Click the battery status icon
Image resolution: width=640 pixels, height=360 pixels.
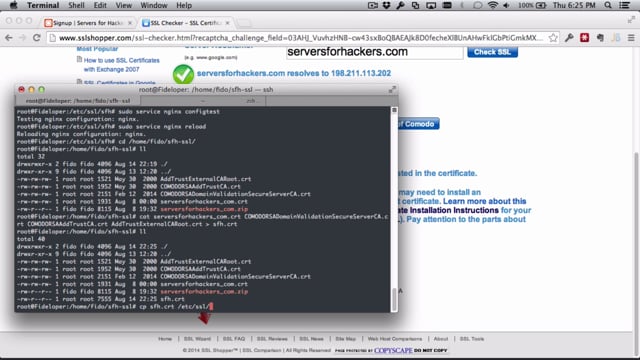pos(541,5)
